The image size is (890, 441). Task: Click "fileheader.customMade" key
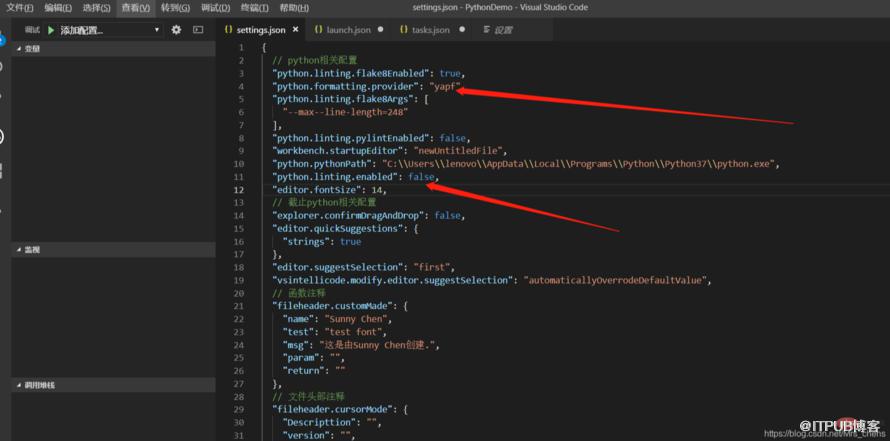333,306
